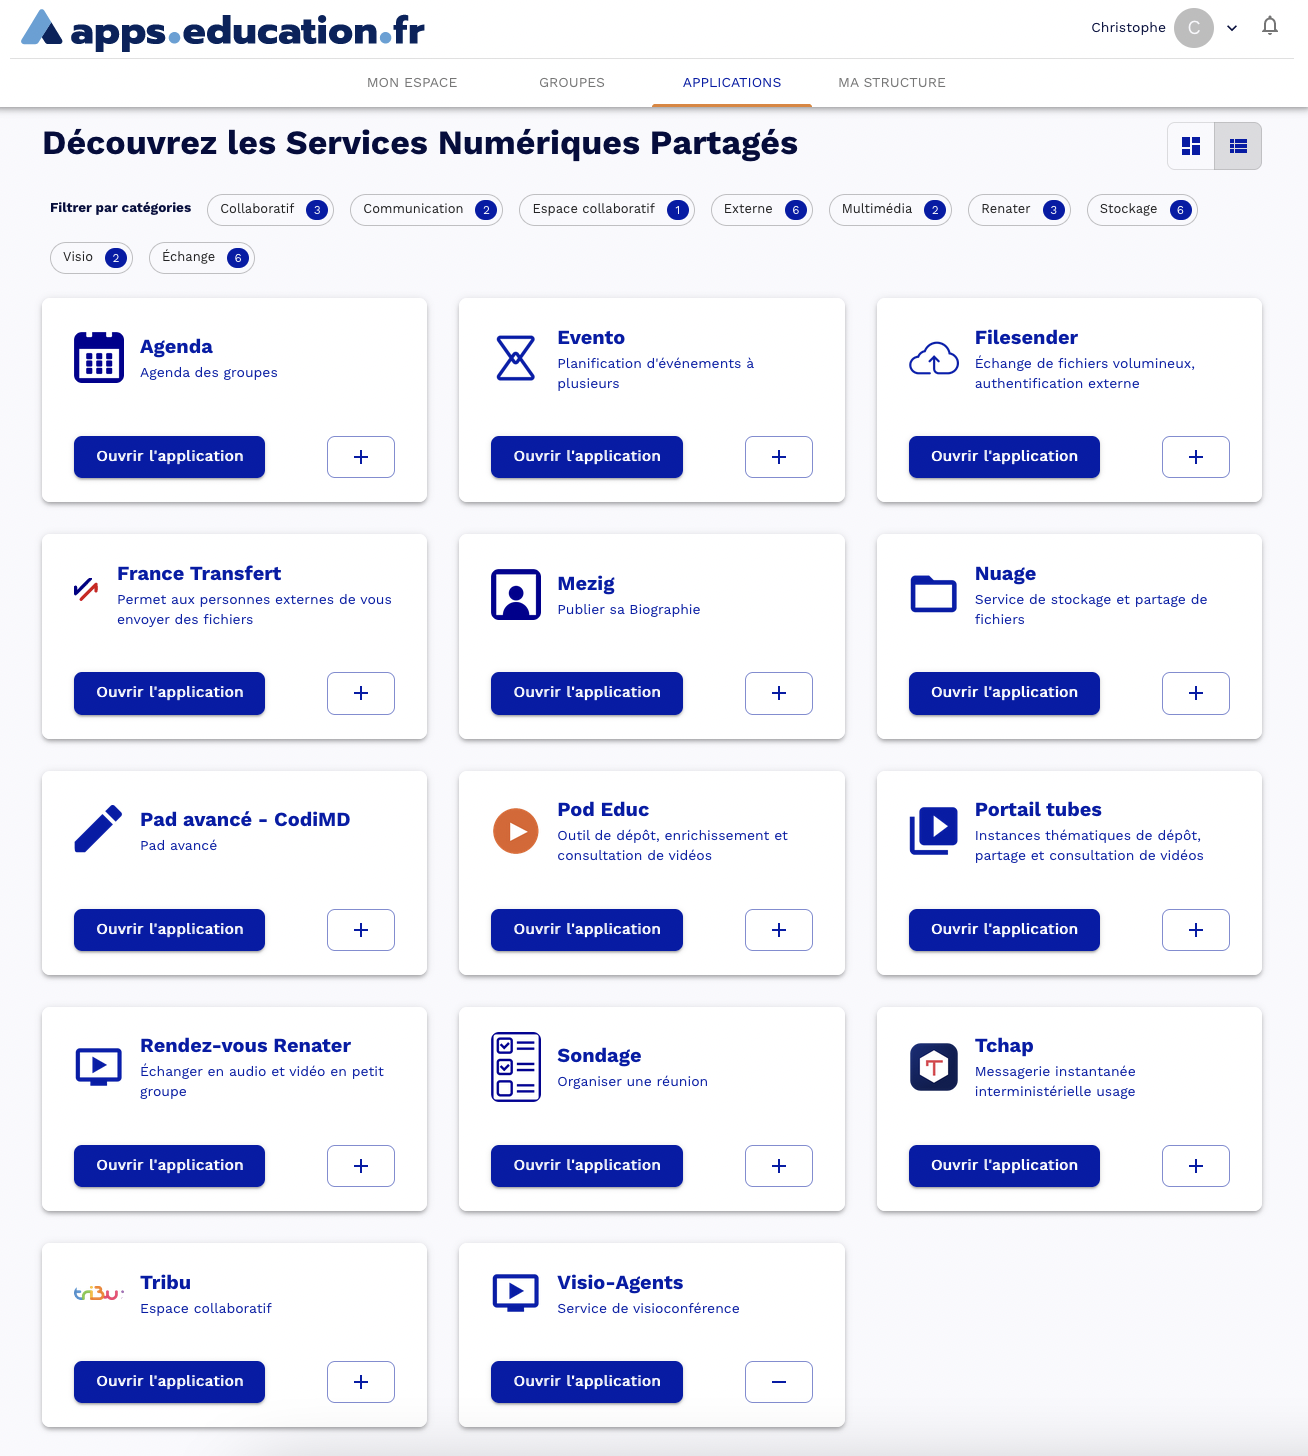Click the Evento hourglass icon

[x=516, y=357]
